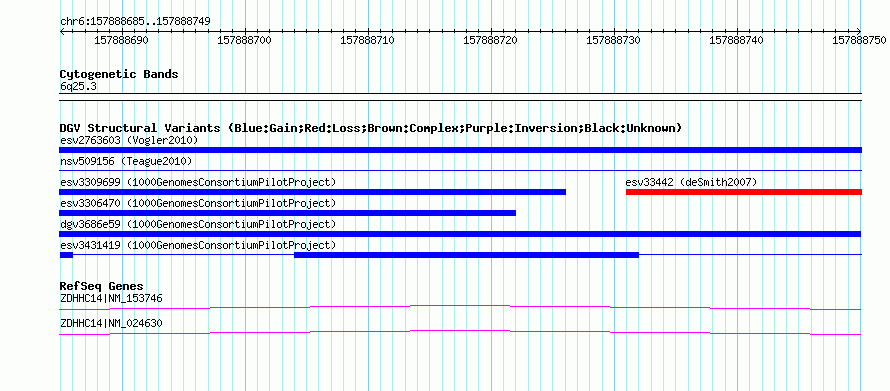Click ruler position 157888740
The width and height of the screenshot is (890, 391).
(x=737, y=40)
